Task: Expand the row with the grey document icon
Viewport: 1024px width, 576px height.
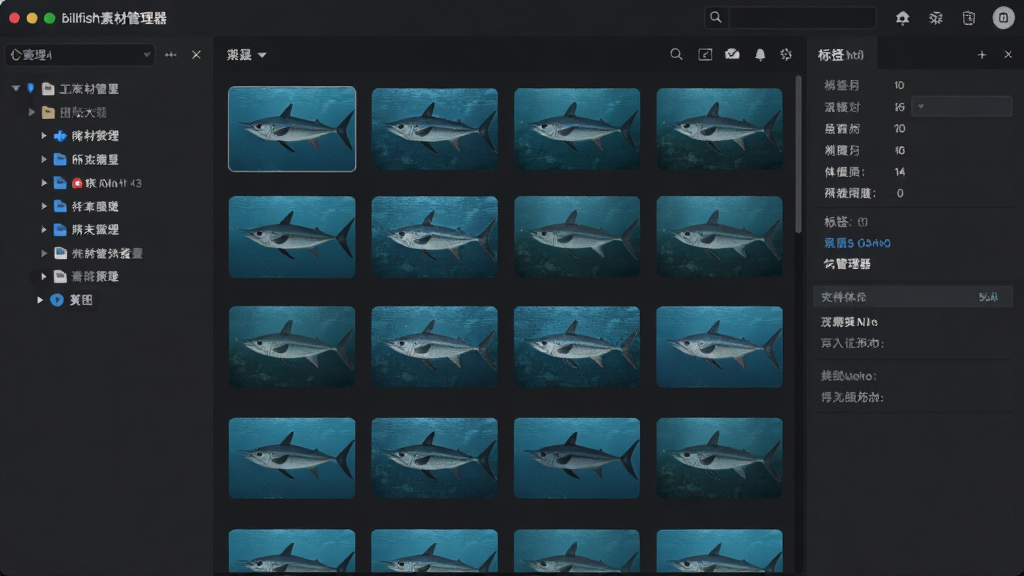Action: (44, 276)
